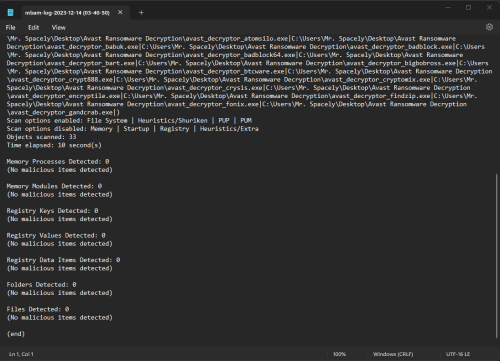This screenshot has width=500, height=361.
Task: Click the 'Time elapsed: 10 second(s)' line
Action: [54, 145]
